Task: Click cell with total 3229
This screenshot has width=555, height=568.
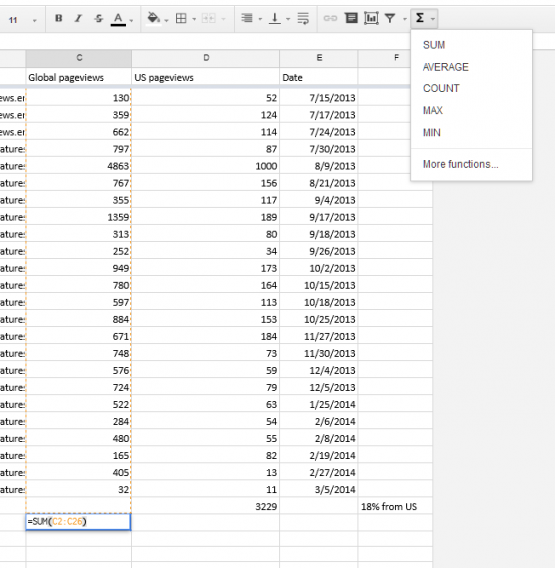Action: tap(206, 506)
